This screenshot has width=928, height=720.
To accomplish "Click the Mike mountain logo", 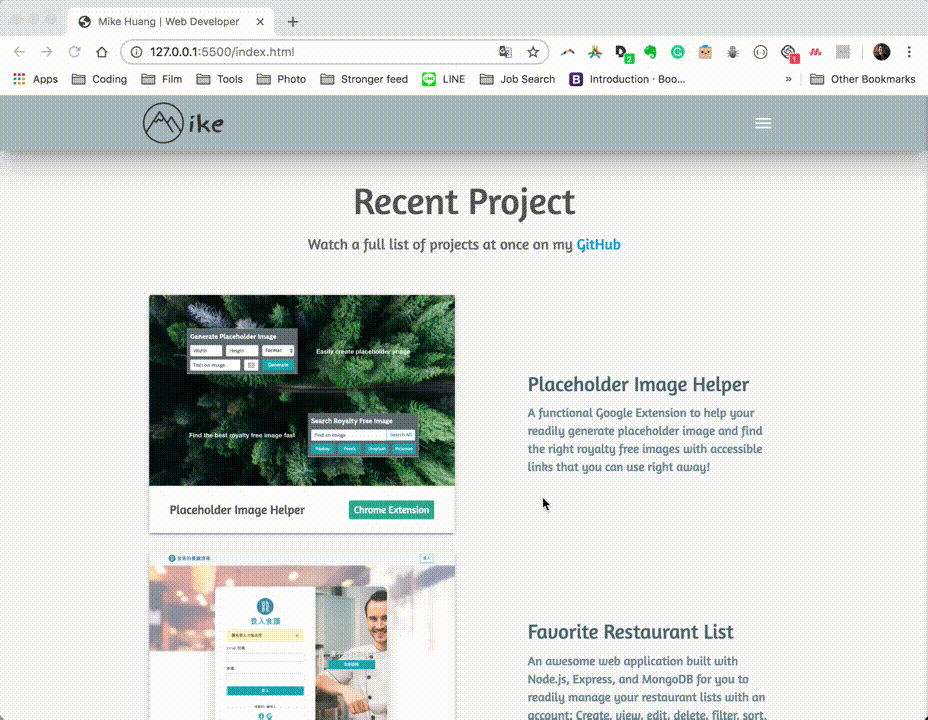I will [x=183, y=123].
